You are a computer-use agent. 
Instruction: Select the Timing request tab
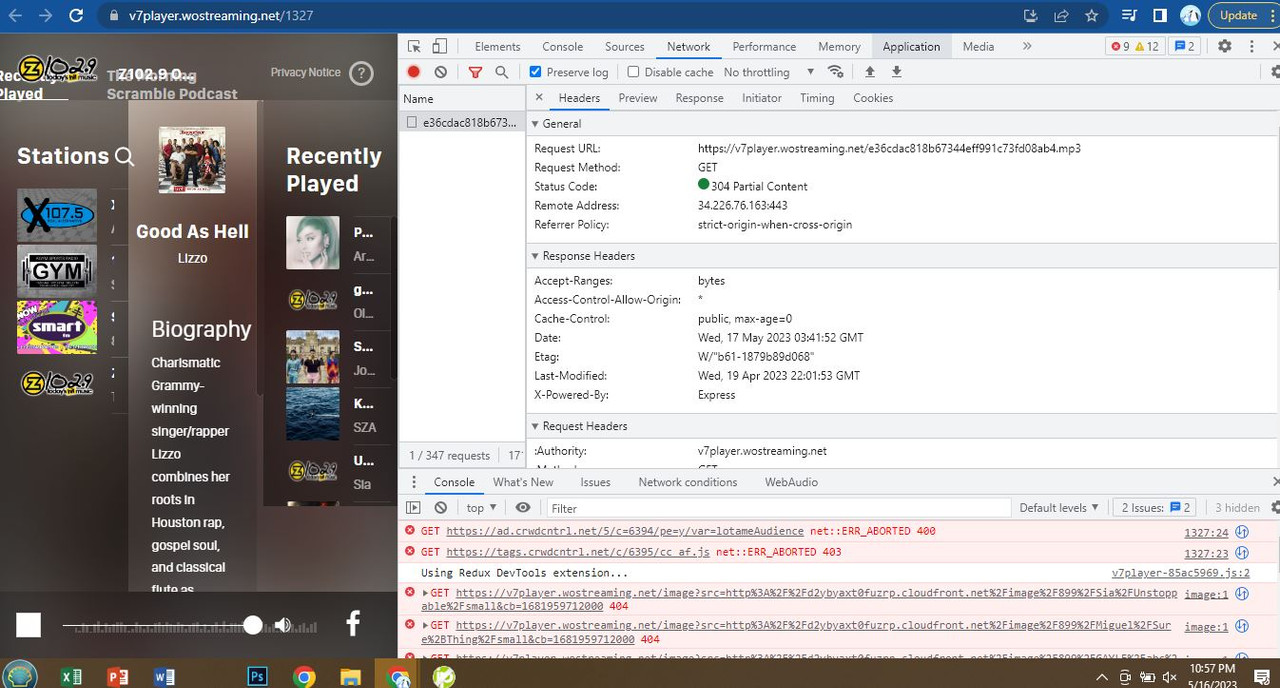click(x=817, y=98)
